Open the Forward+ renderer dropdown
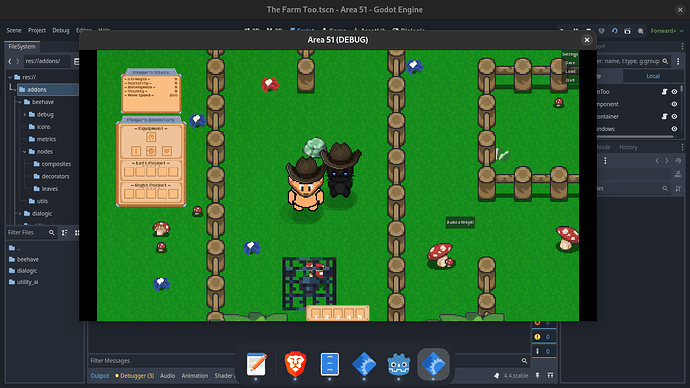 pyautogui.click(x=667, y=31)
